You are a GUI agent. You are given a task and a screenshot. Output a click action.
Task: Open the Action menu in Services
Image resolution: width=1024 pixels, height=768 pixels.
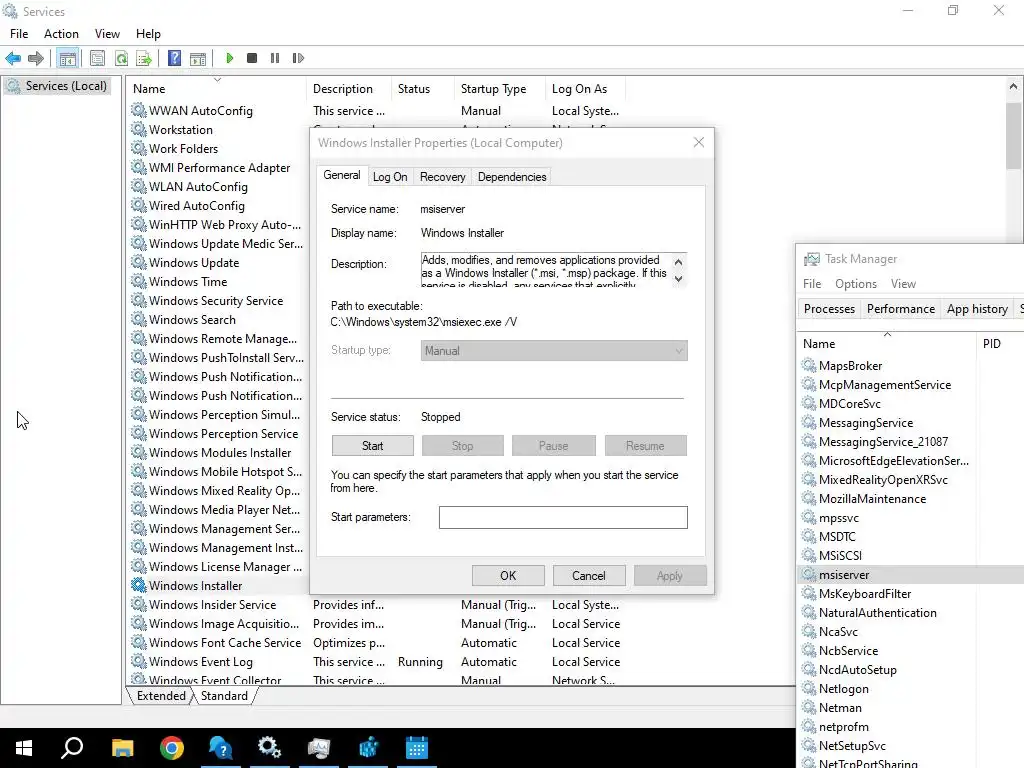pyautogui.click(x=61, y=34)
